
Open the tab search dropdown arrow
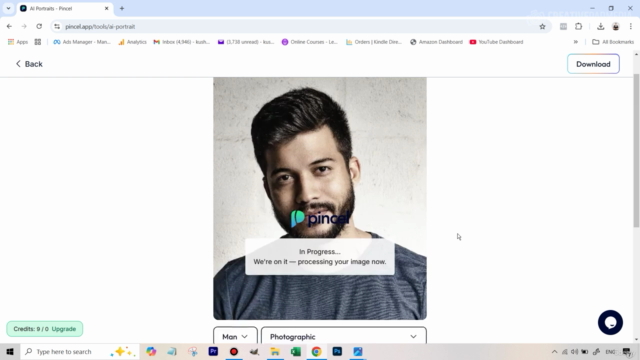[x=8, y=8]
